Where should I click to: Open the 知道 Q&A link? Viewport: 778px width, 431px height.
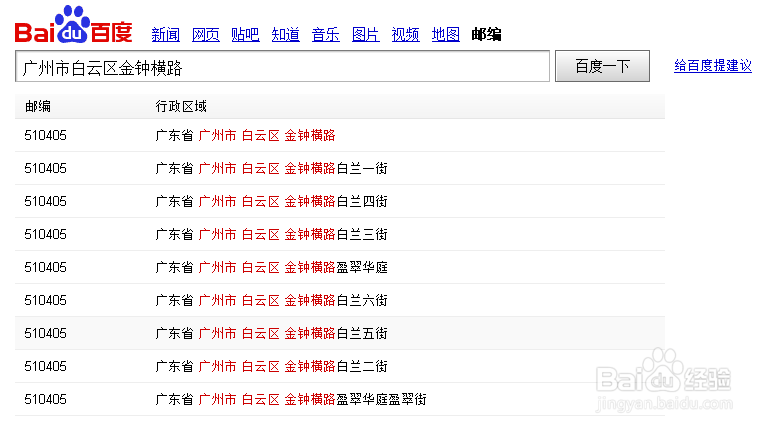pyautogui.click(x=286, y=35)
